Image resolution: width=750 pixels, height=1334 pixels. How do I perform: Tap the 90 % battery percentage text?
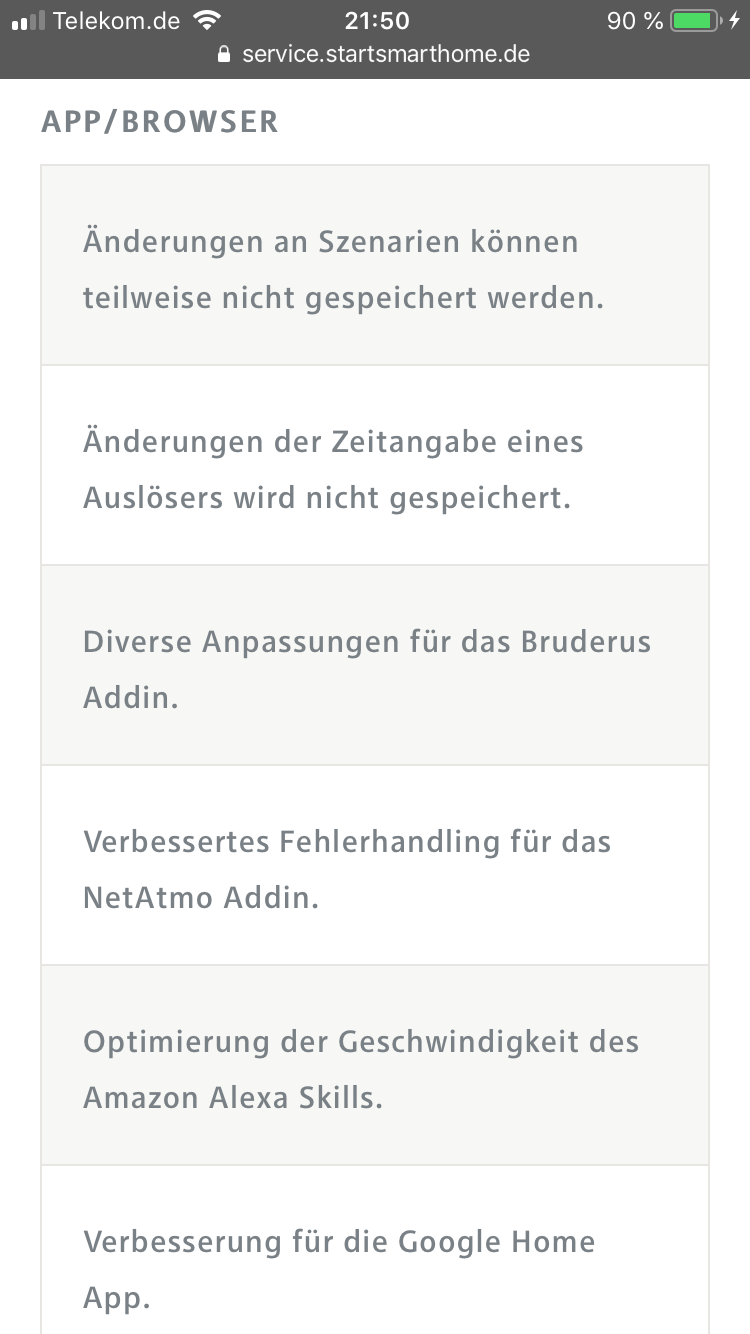(x=635, y=21)
